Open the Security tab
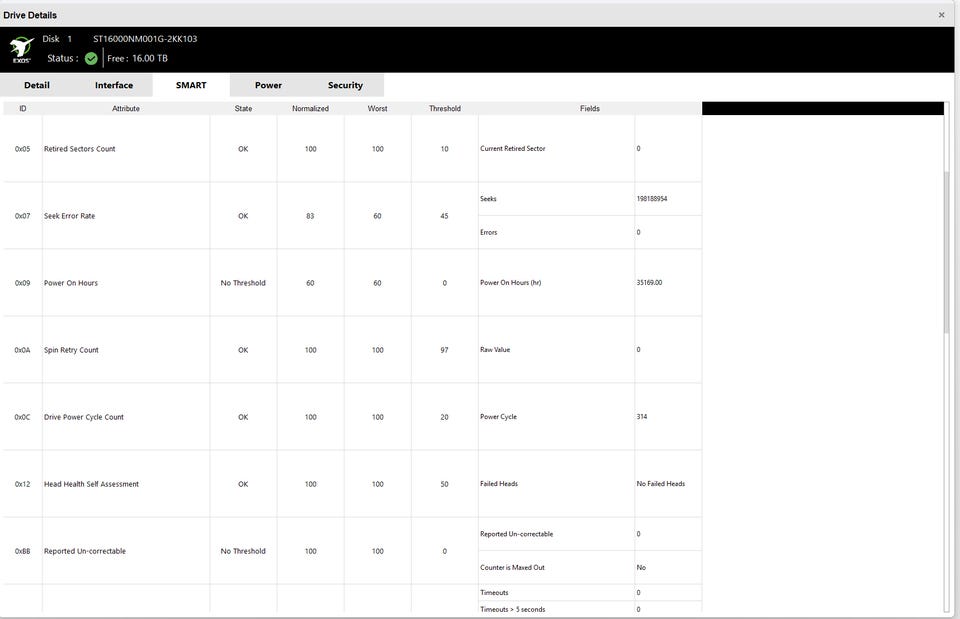960x619 pixels. point(345,85)
